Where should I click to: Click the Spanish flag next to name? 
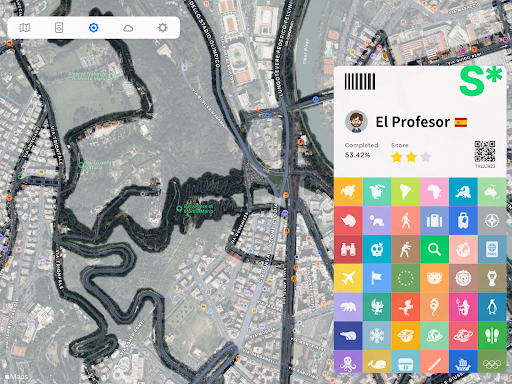461,122
